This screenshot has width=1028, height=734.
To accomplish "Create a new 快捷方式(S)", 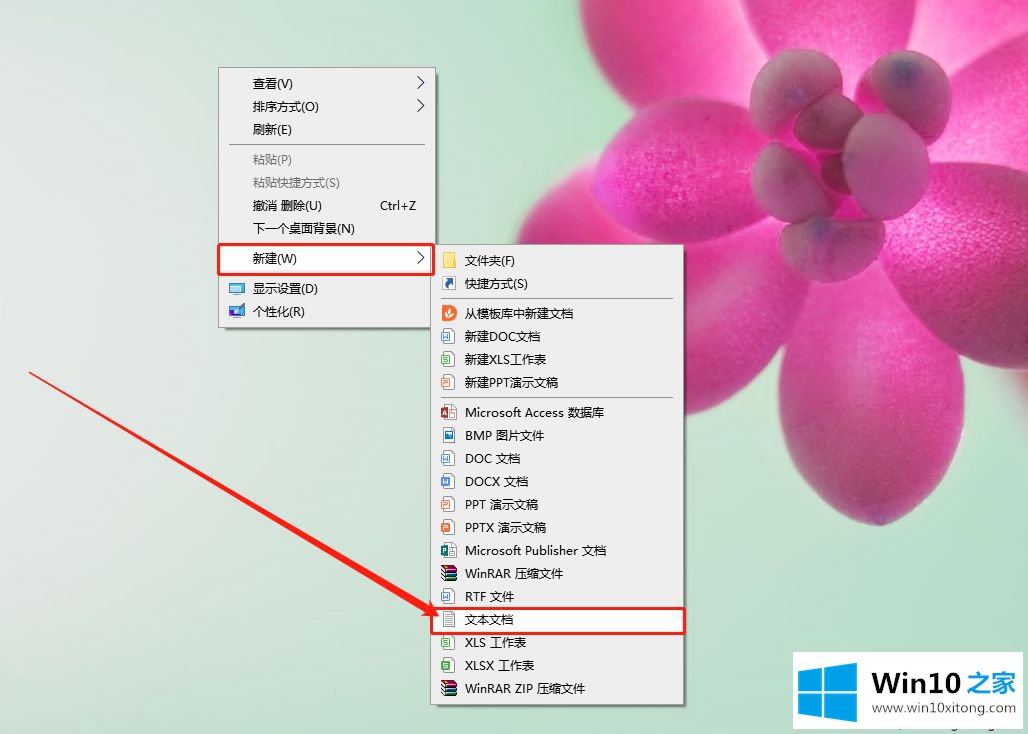I will click(557, 283).
